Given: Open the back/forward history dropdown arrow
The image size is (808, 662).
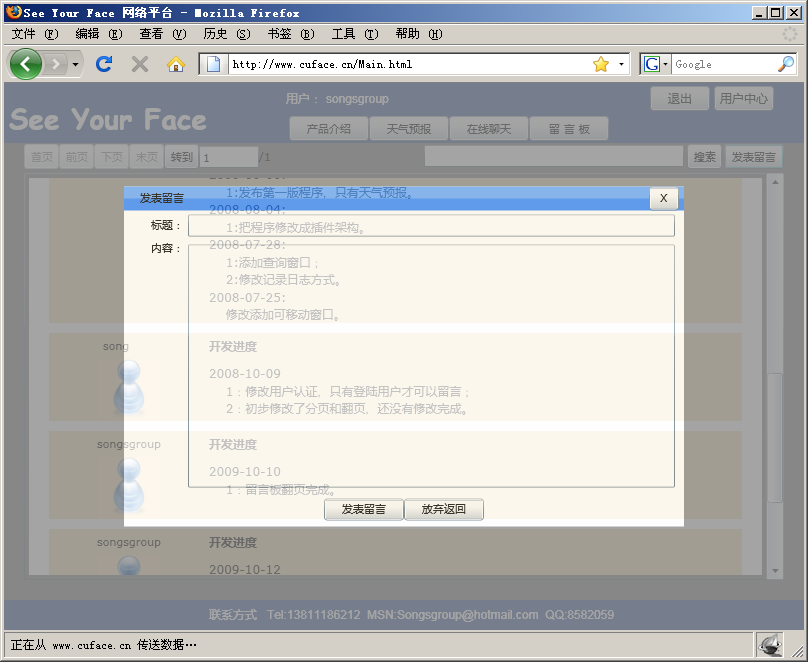Looking at the screenshot, I should click(x=75, y=64).
